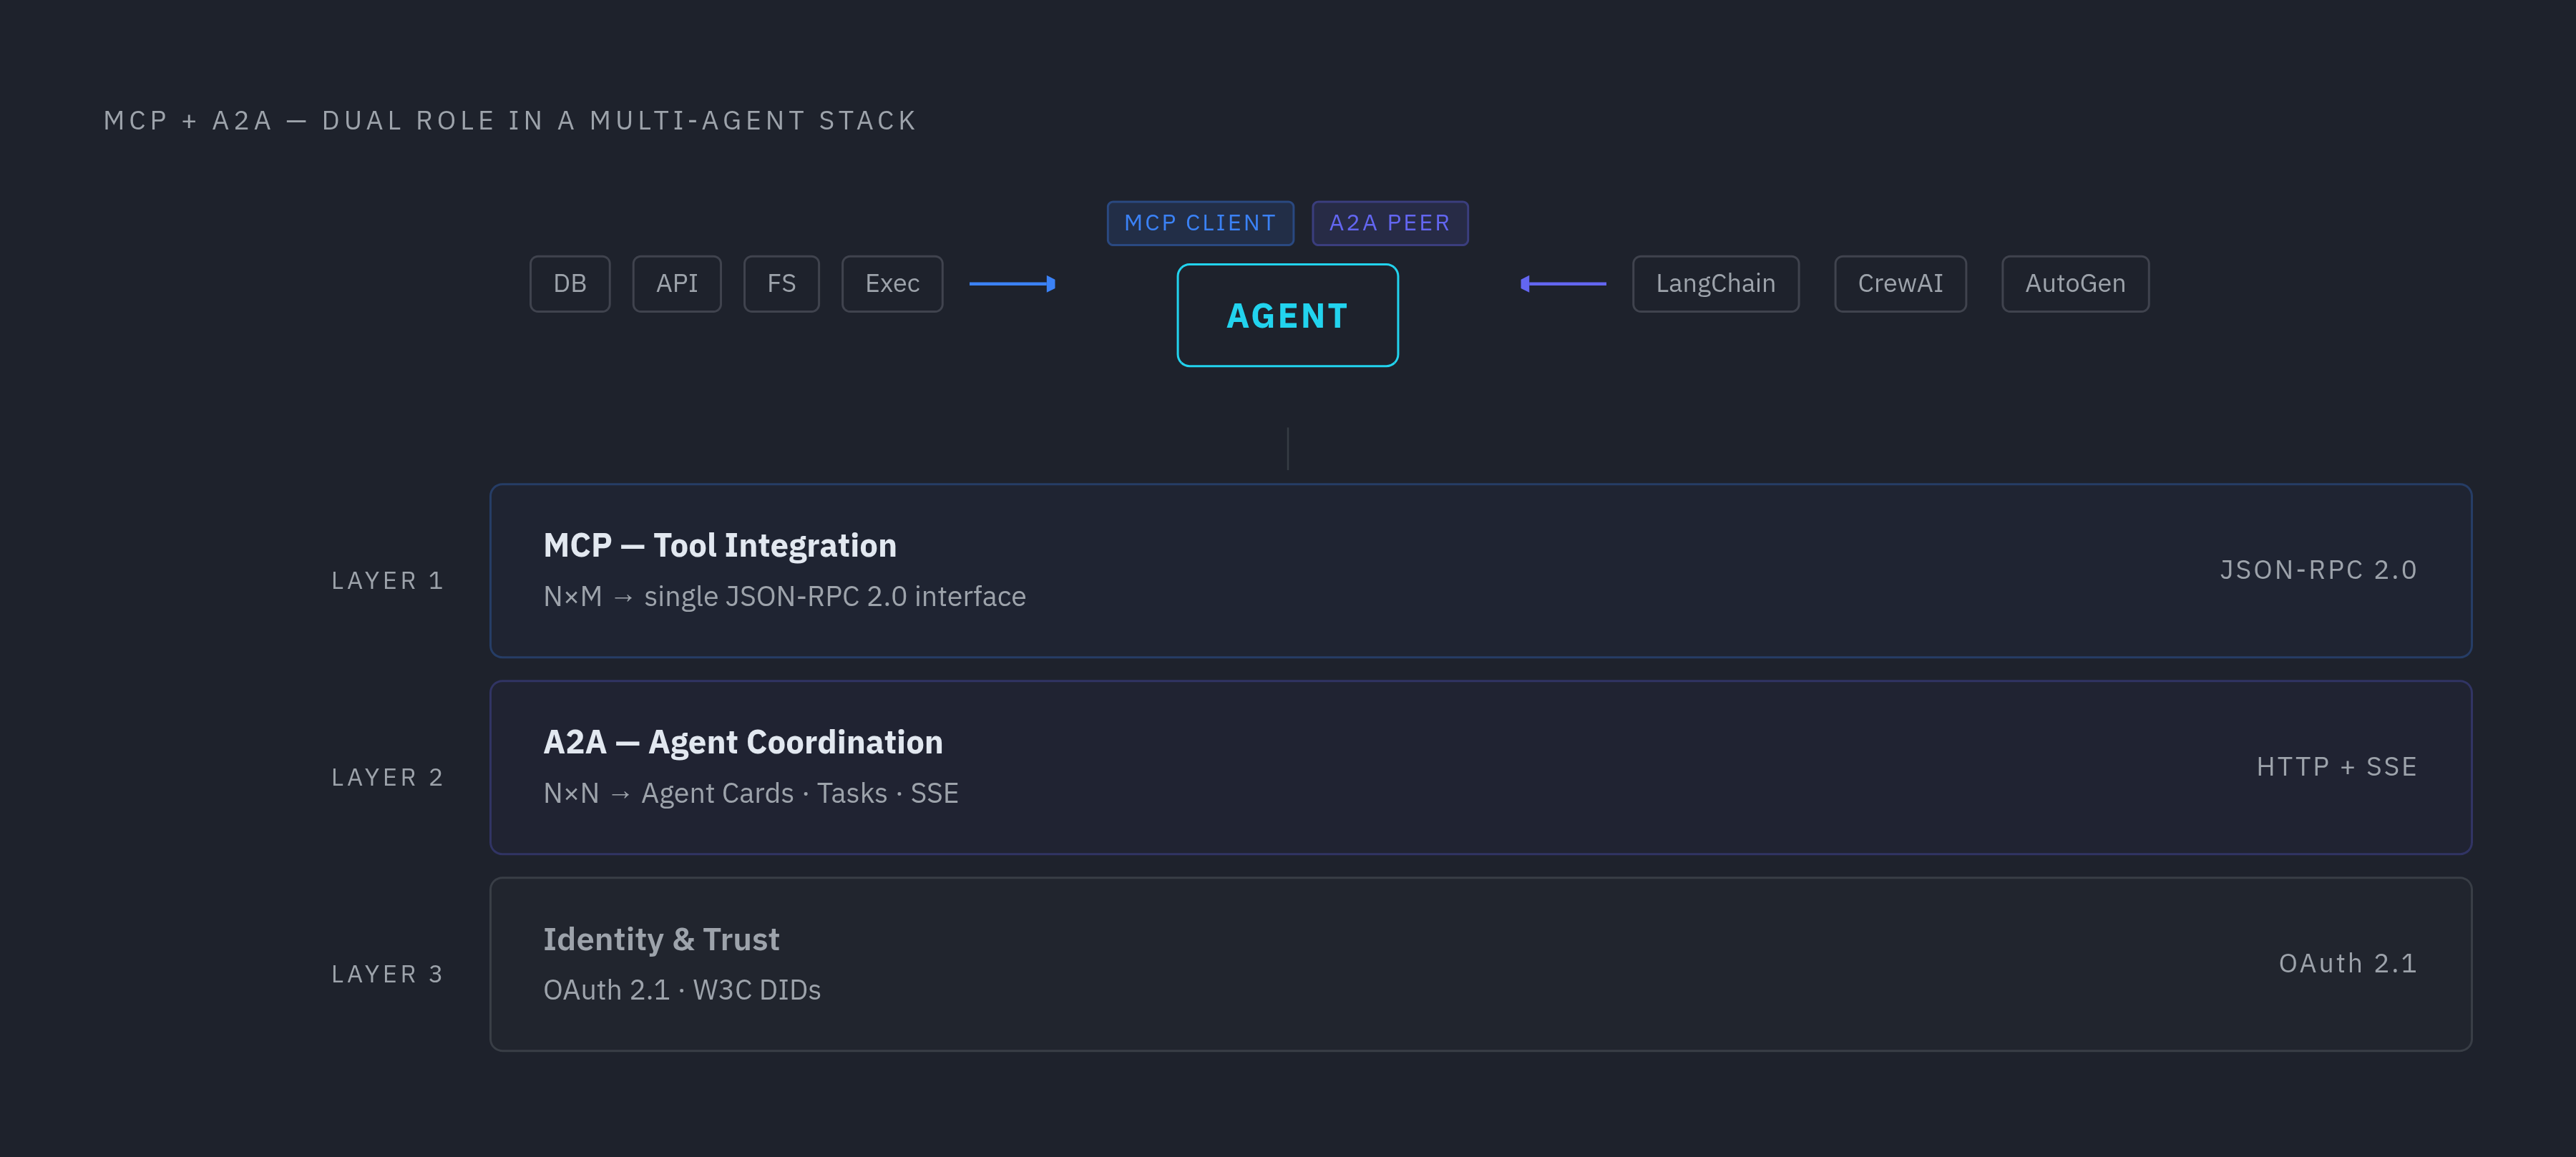Click the central AGENT box
The height and width of the screenshot is (1157, 2576).
pos(1287,315)
